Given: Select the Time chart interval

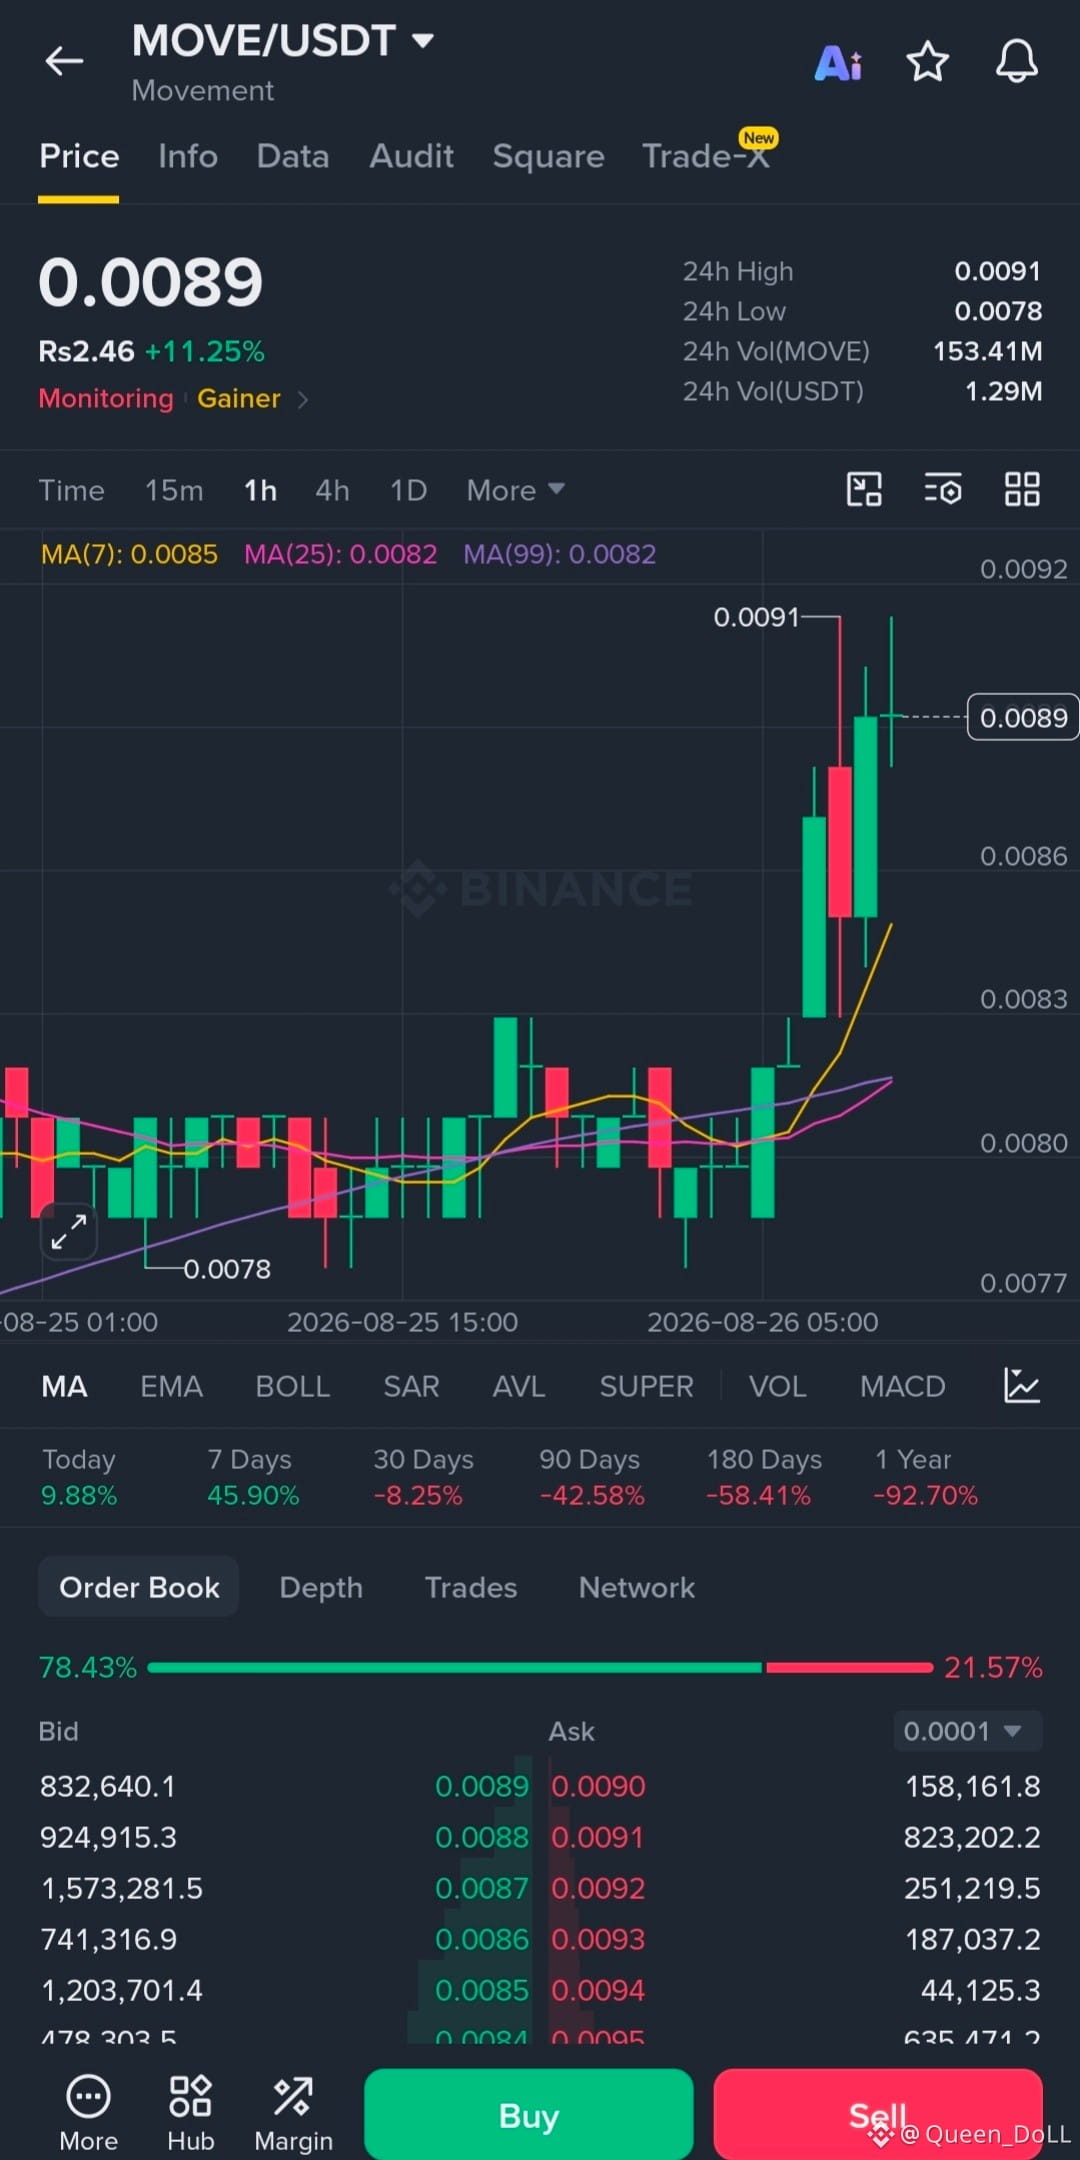Looking at the screenshot, I should coord(71,490).
